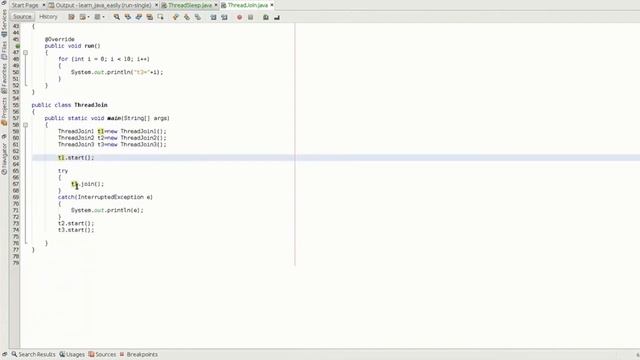Open the Sources bottom panel

(x=102, y=354)
